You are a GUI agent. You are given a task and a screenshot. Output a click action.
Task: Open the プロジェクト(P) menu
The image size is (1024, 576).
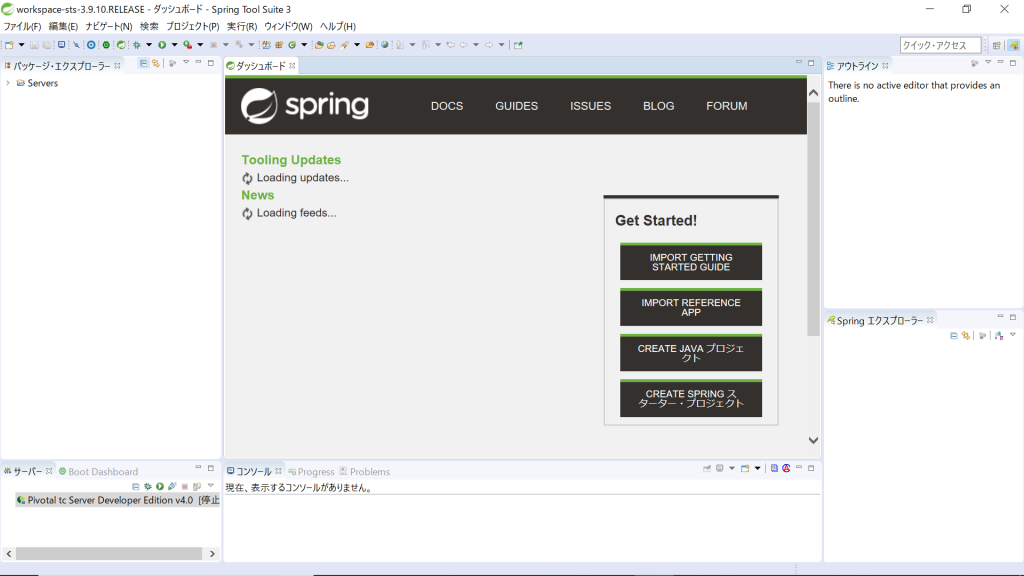coord(193,27)
